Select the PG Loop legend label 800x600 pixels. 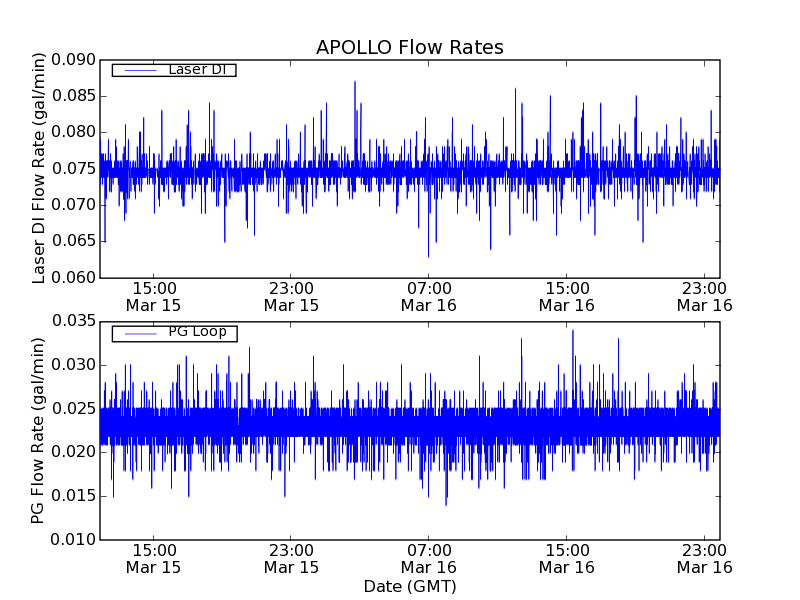(x=197, y=332)
